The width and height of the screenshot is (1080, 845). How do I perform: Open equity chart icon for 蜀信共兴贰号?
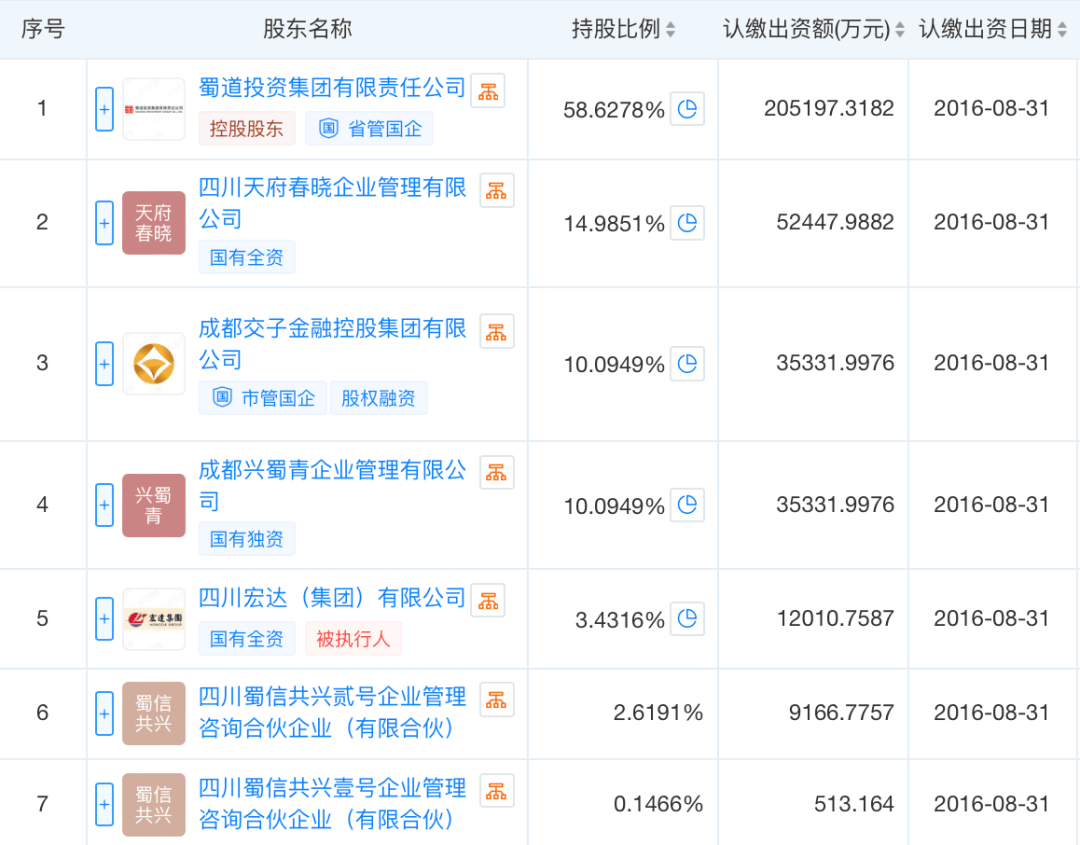click(x=497, y=699)
